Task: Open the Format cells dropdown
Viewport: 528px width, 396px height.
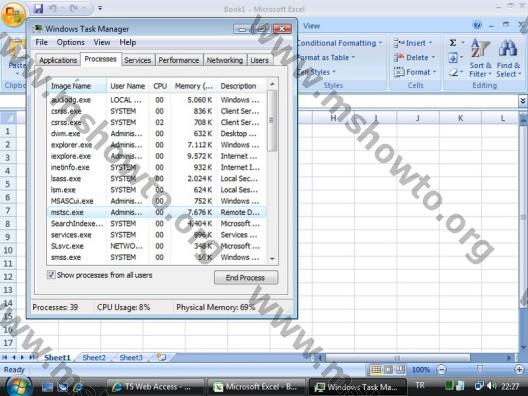Action: 415,72
